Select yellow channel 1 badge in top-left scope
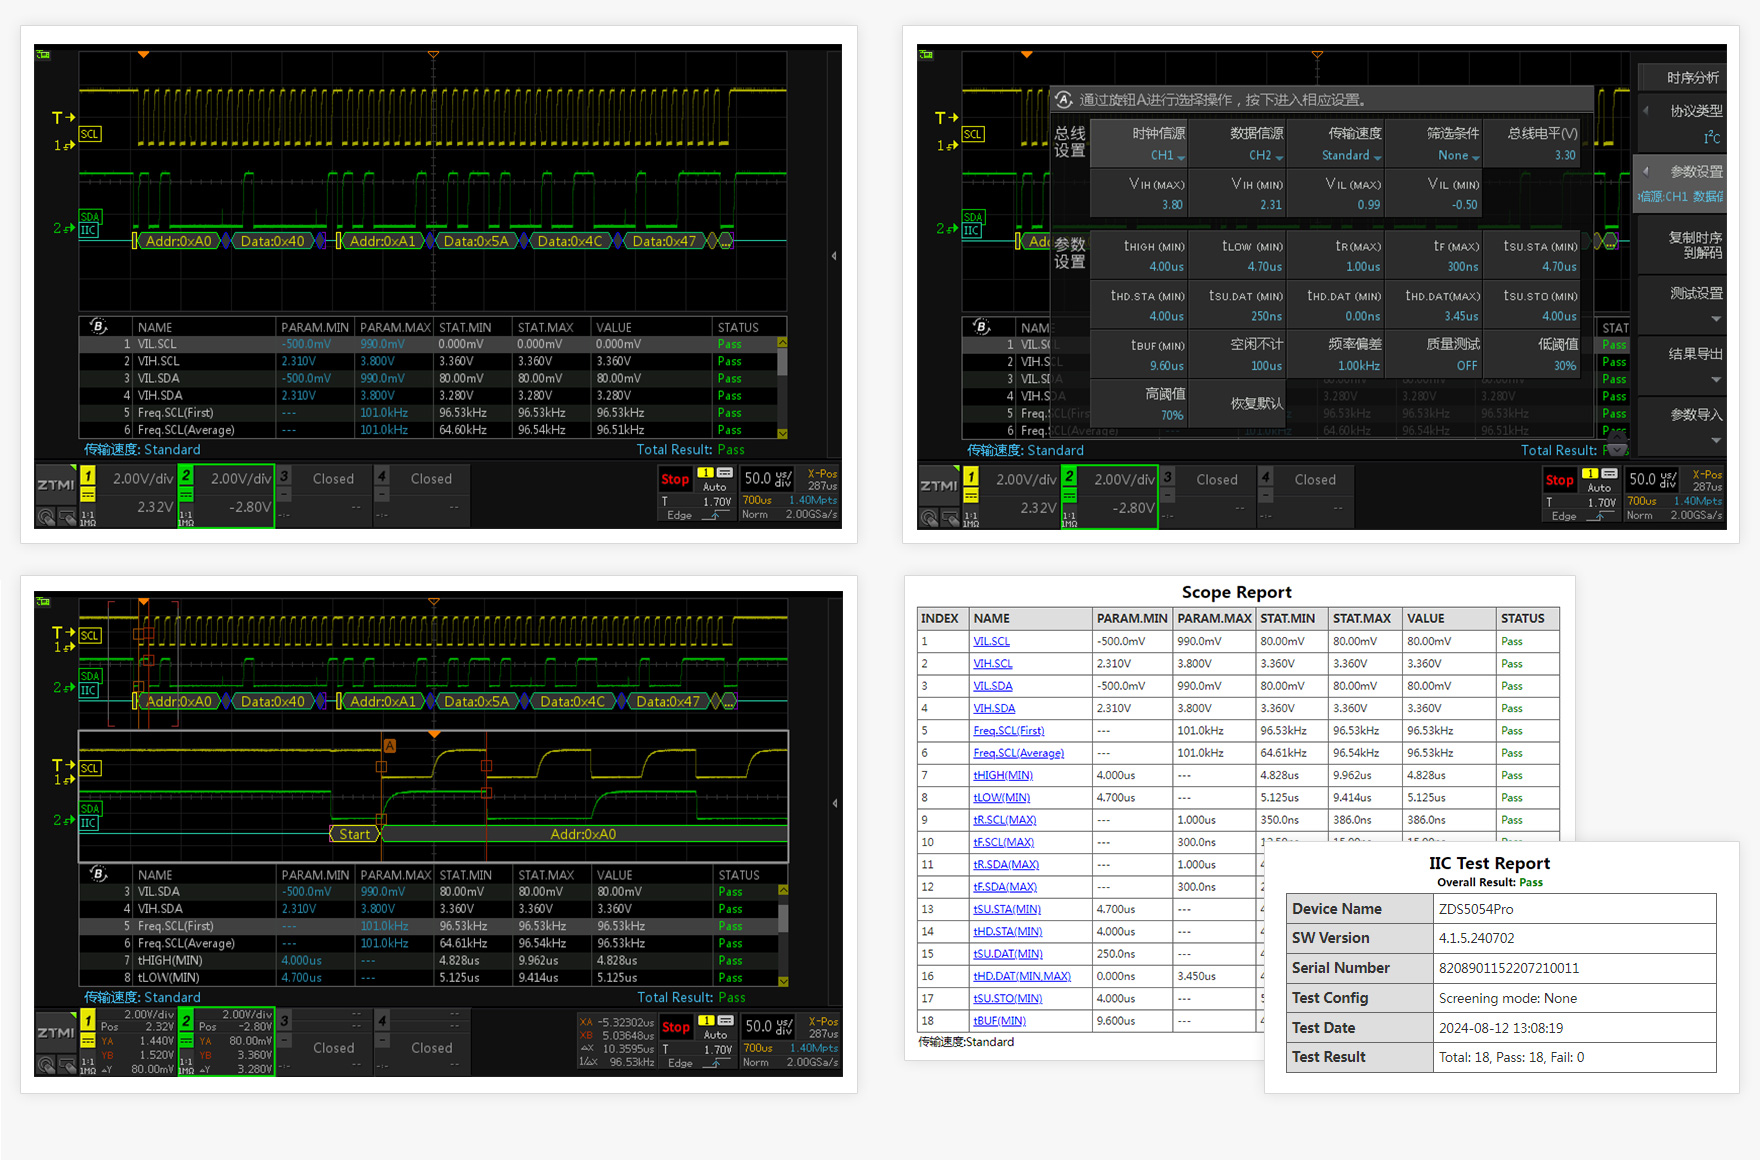The image size is (1760, 1160). [x=88, y=476]
